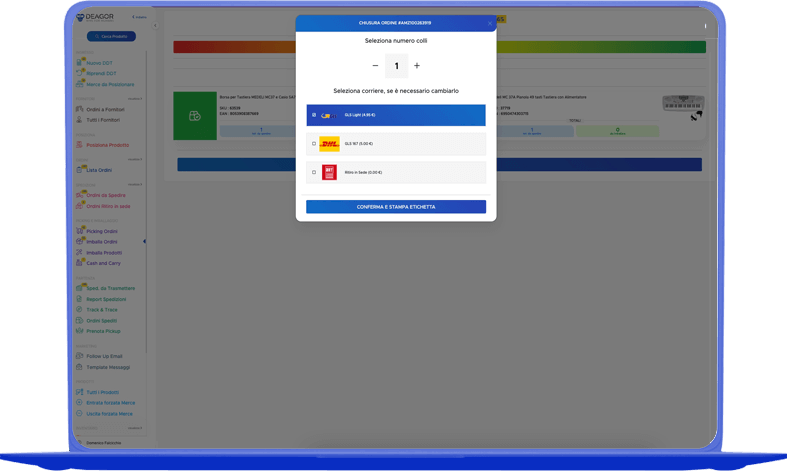Viewport: 787px width, 471px height.
Task: Collapse the sidebar with the chevron button
Action: click(155, 26)
